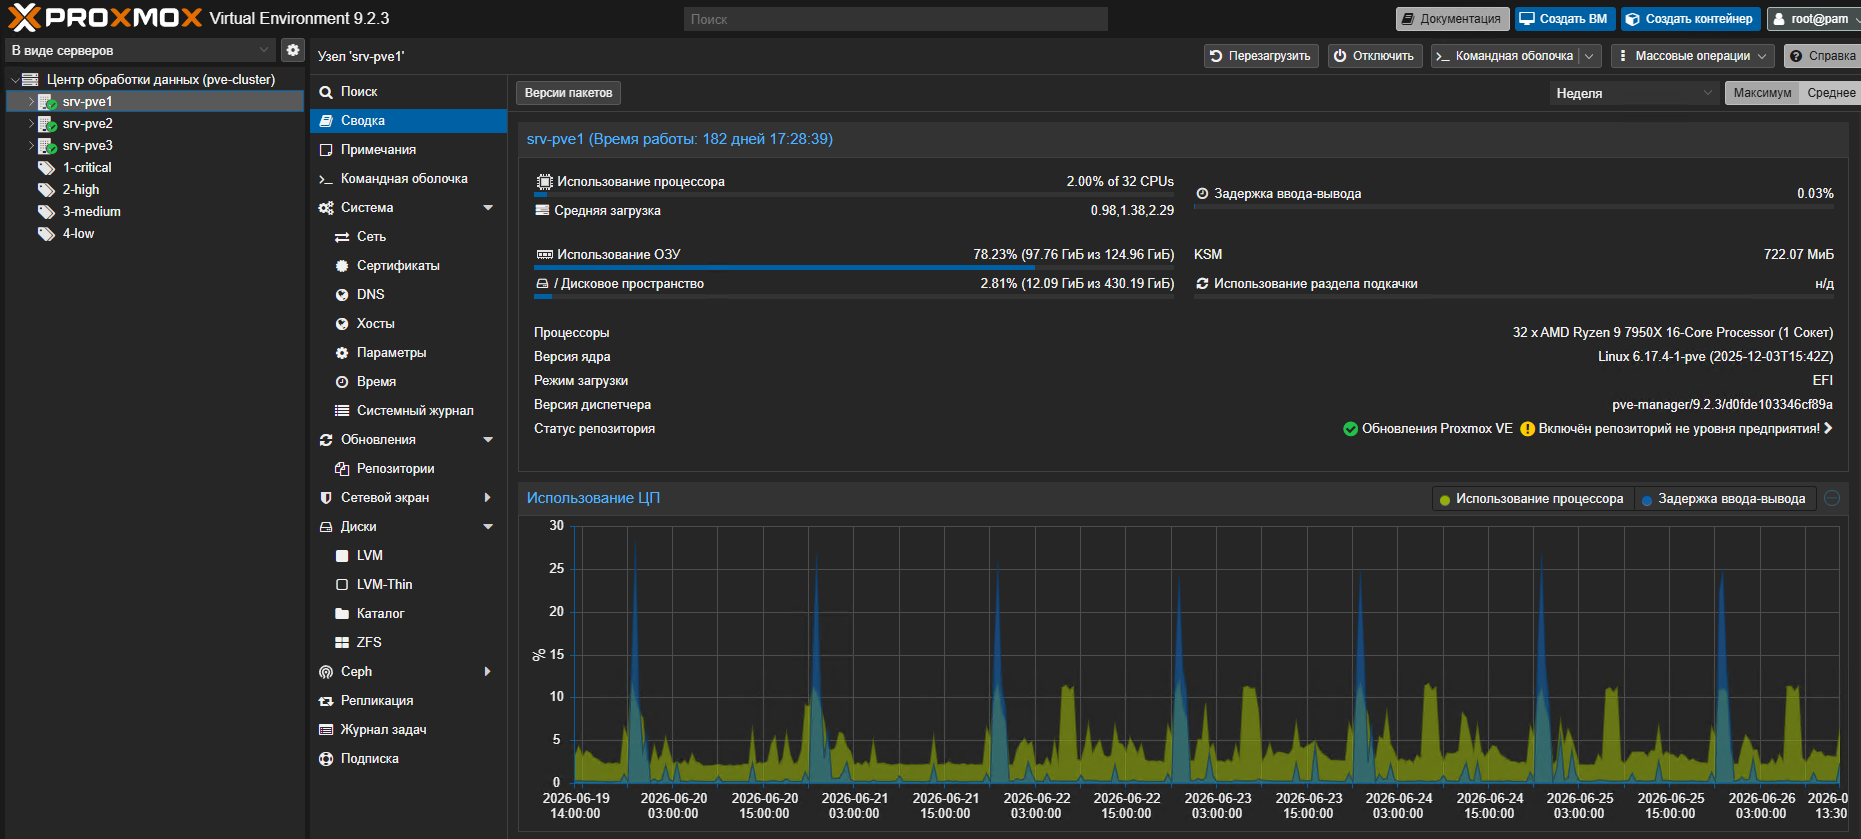Select the 2-high tag in tree

pos(81,190)
